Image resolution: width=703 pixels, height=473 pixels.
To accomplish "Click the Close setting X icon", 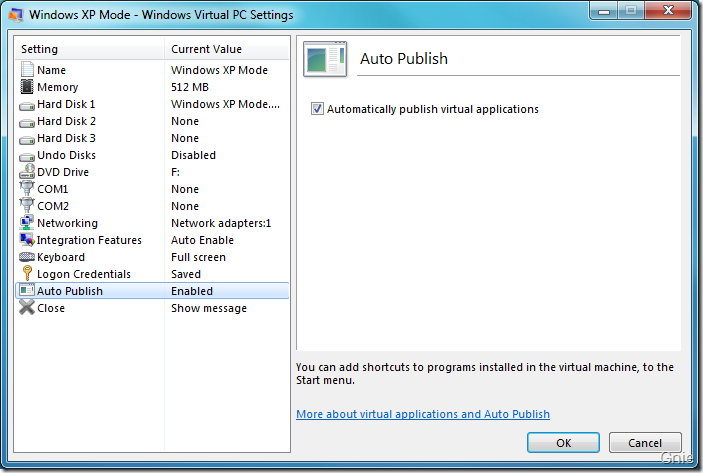I will pos(27,308).
